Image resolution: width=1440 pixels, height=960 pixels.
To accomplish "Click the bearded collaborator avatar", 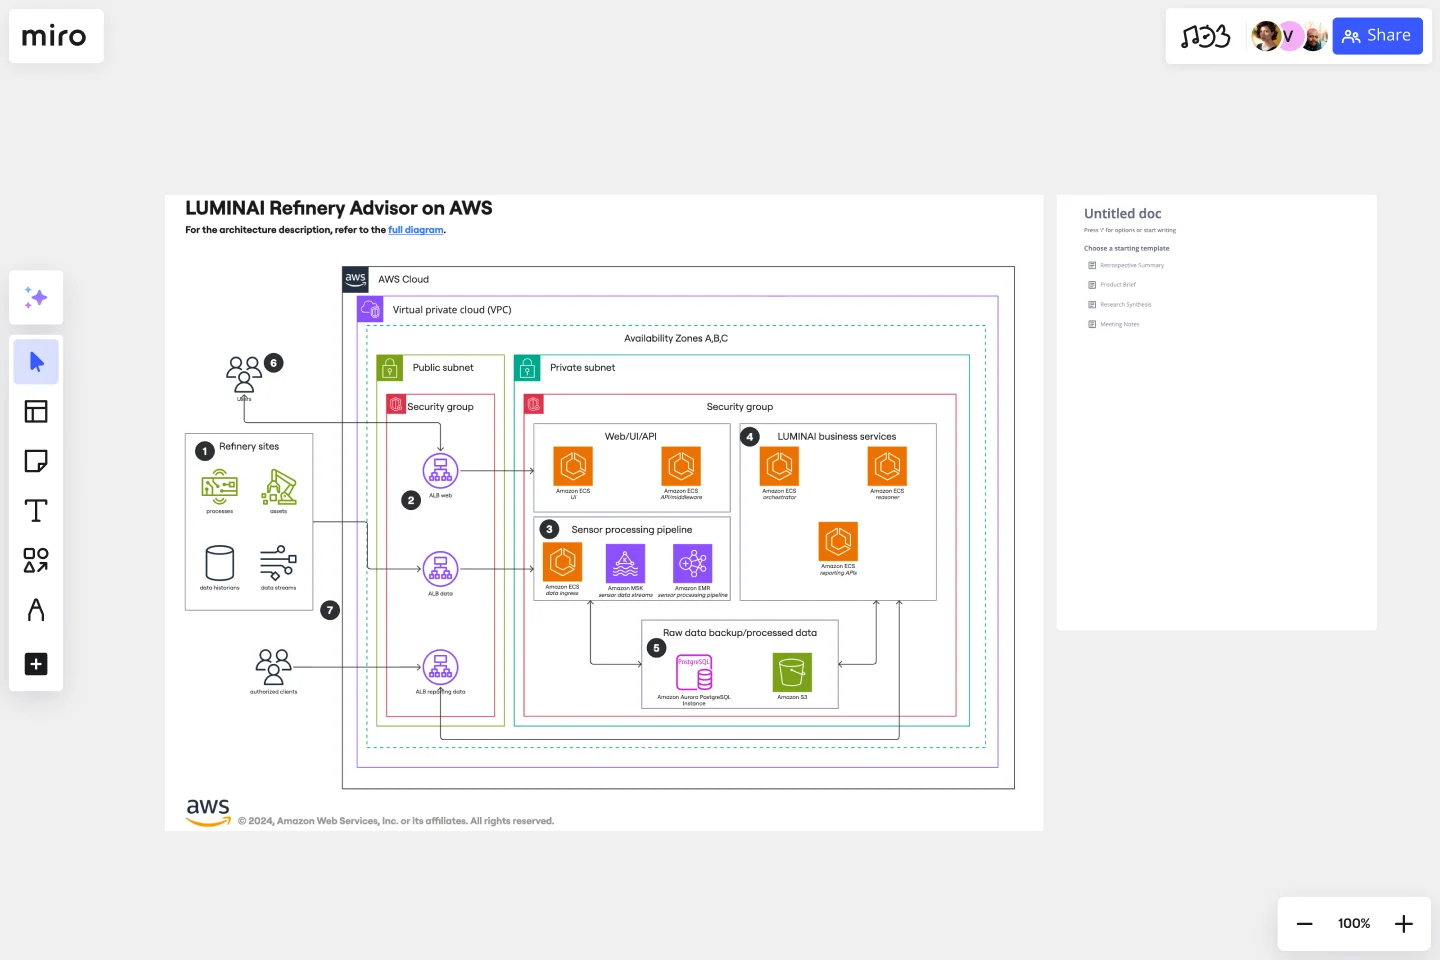I will 1314,36.
